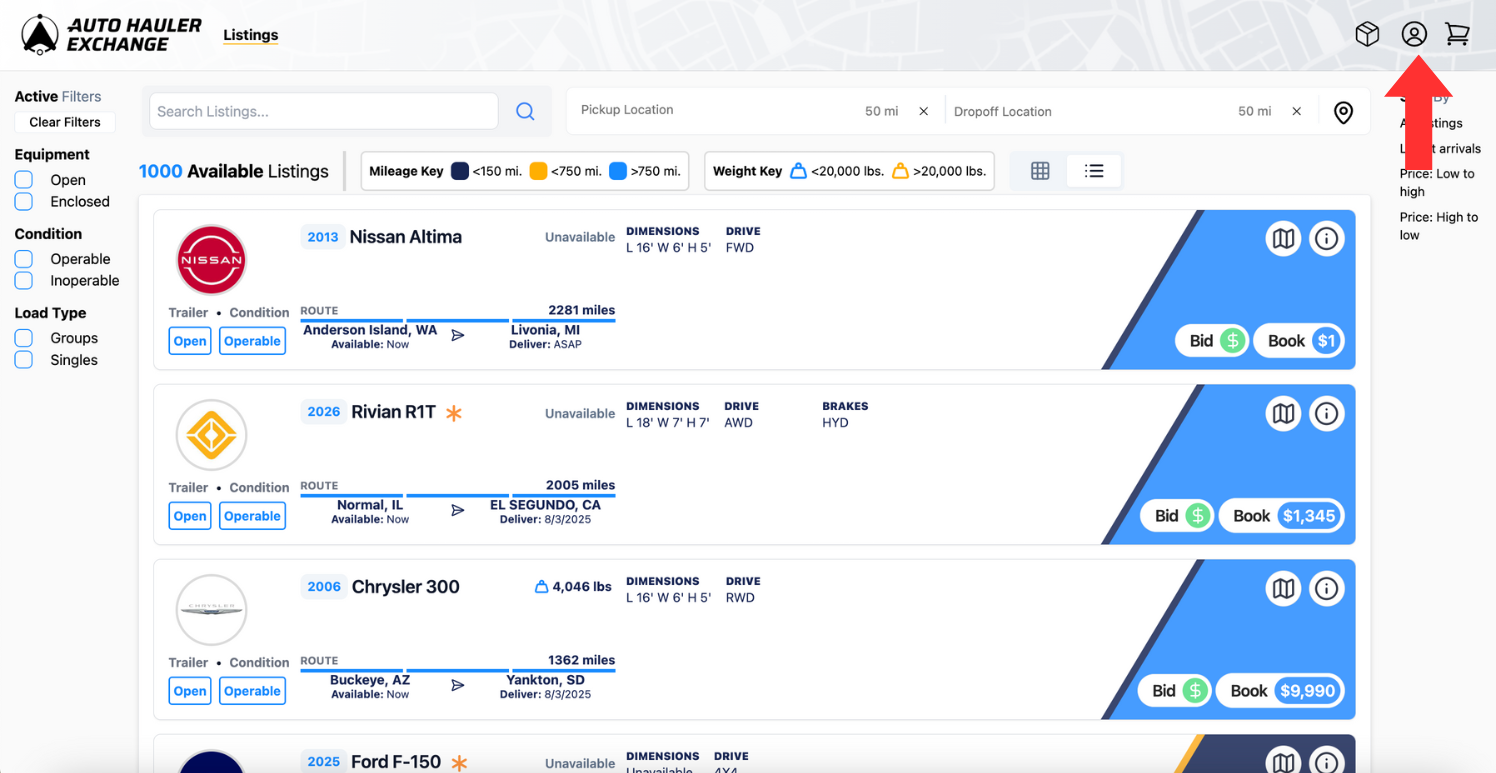Viewport: 1496px width, 773px height.
Task: Check the Operable condition filter
Action: pos(24,259)
